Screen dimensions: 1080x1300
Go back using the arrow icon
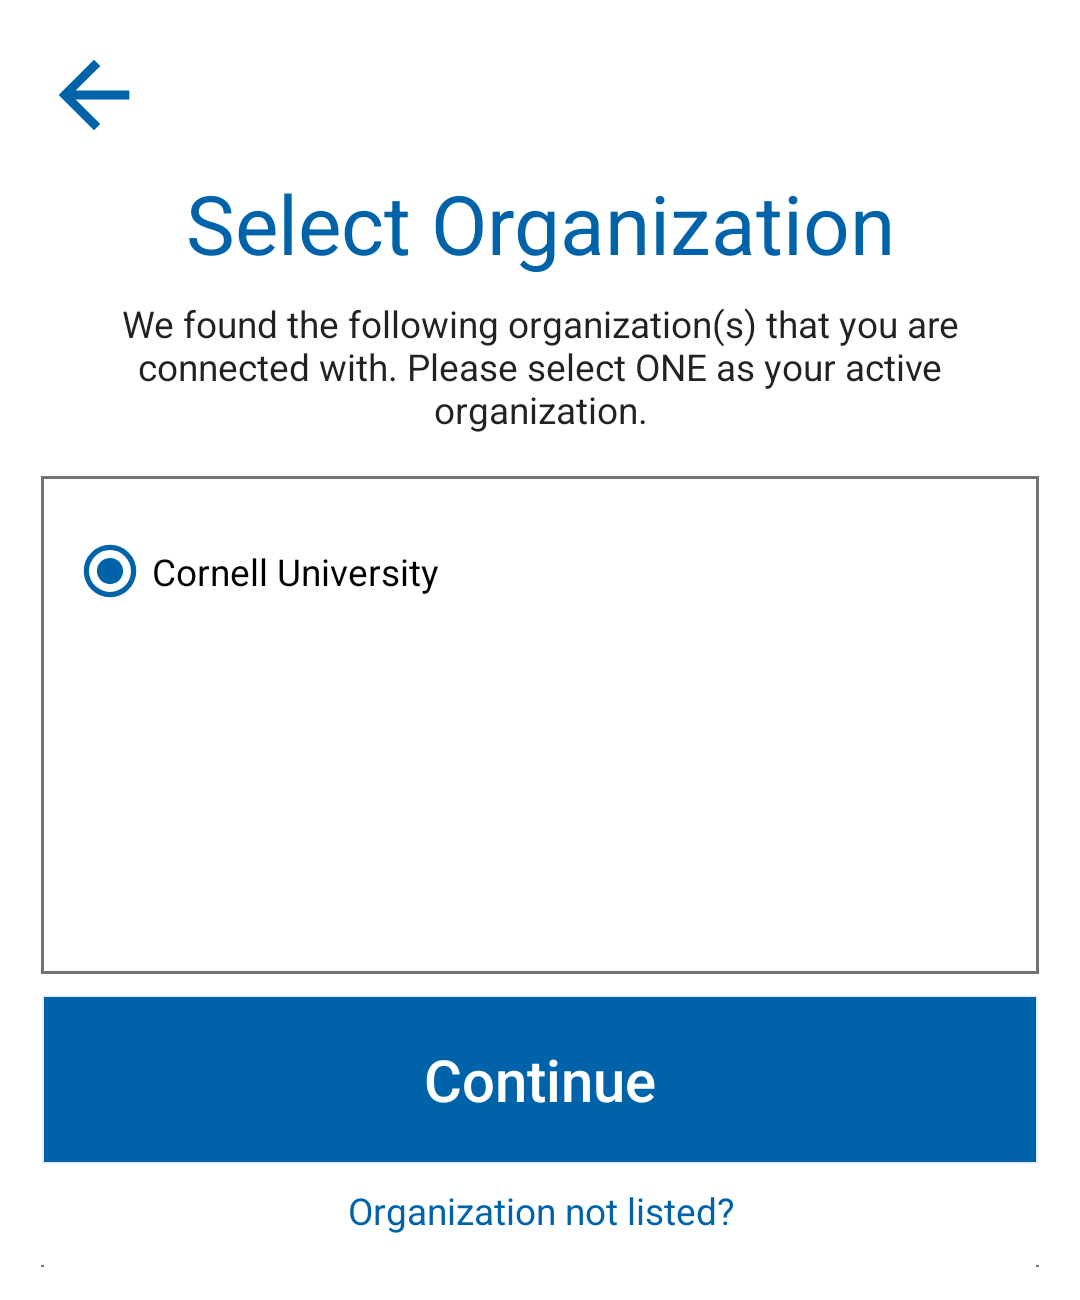tap(95, 95)
